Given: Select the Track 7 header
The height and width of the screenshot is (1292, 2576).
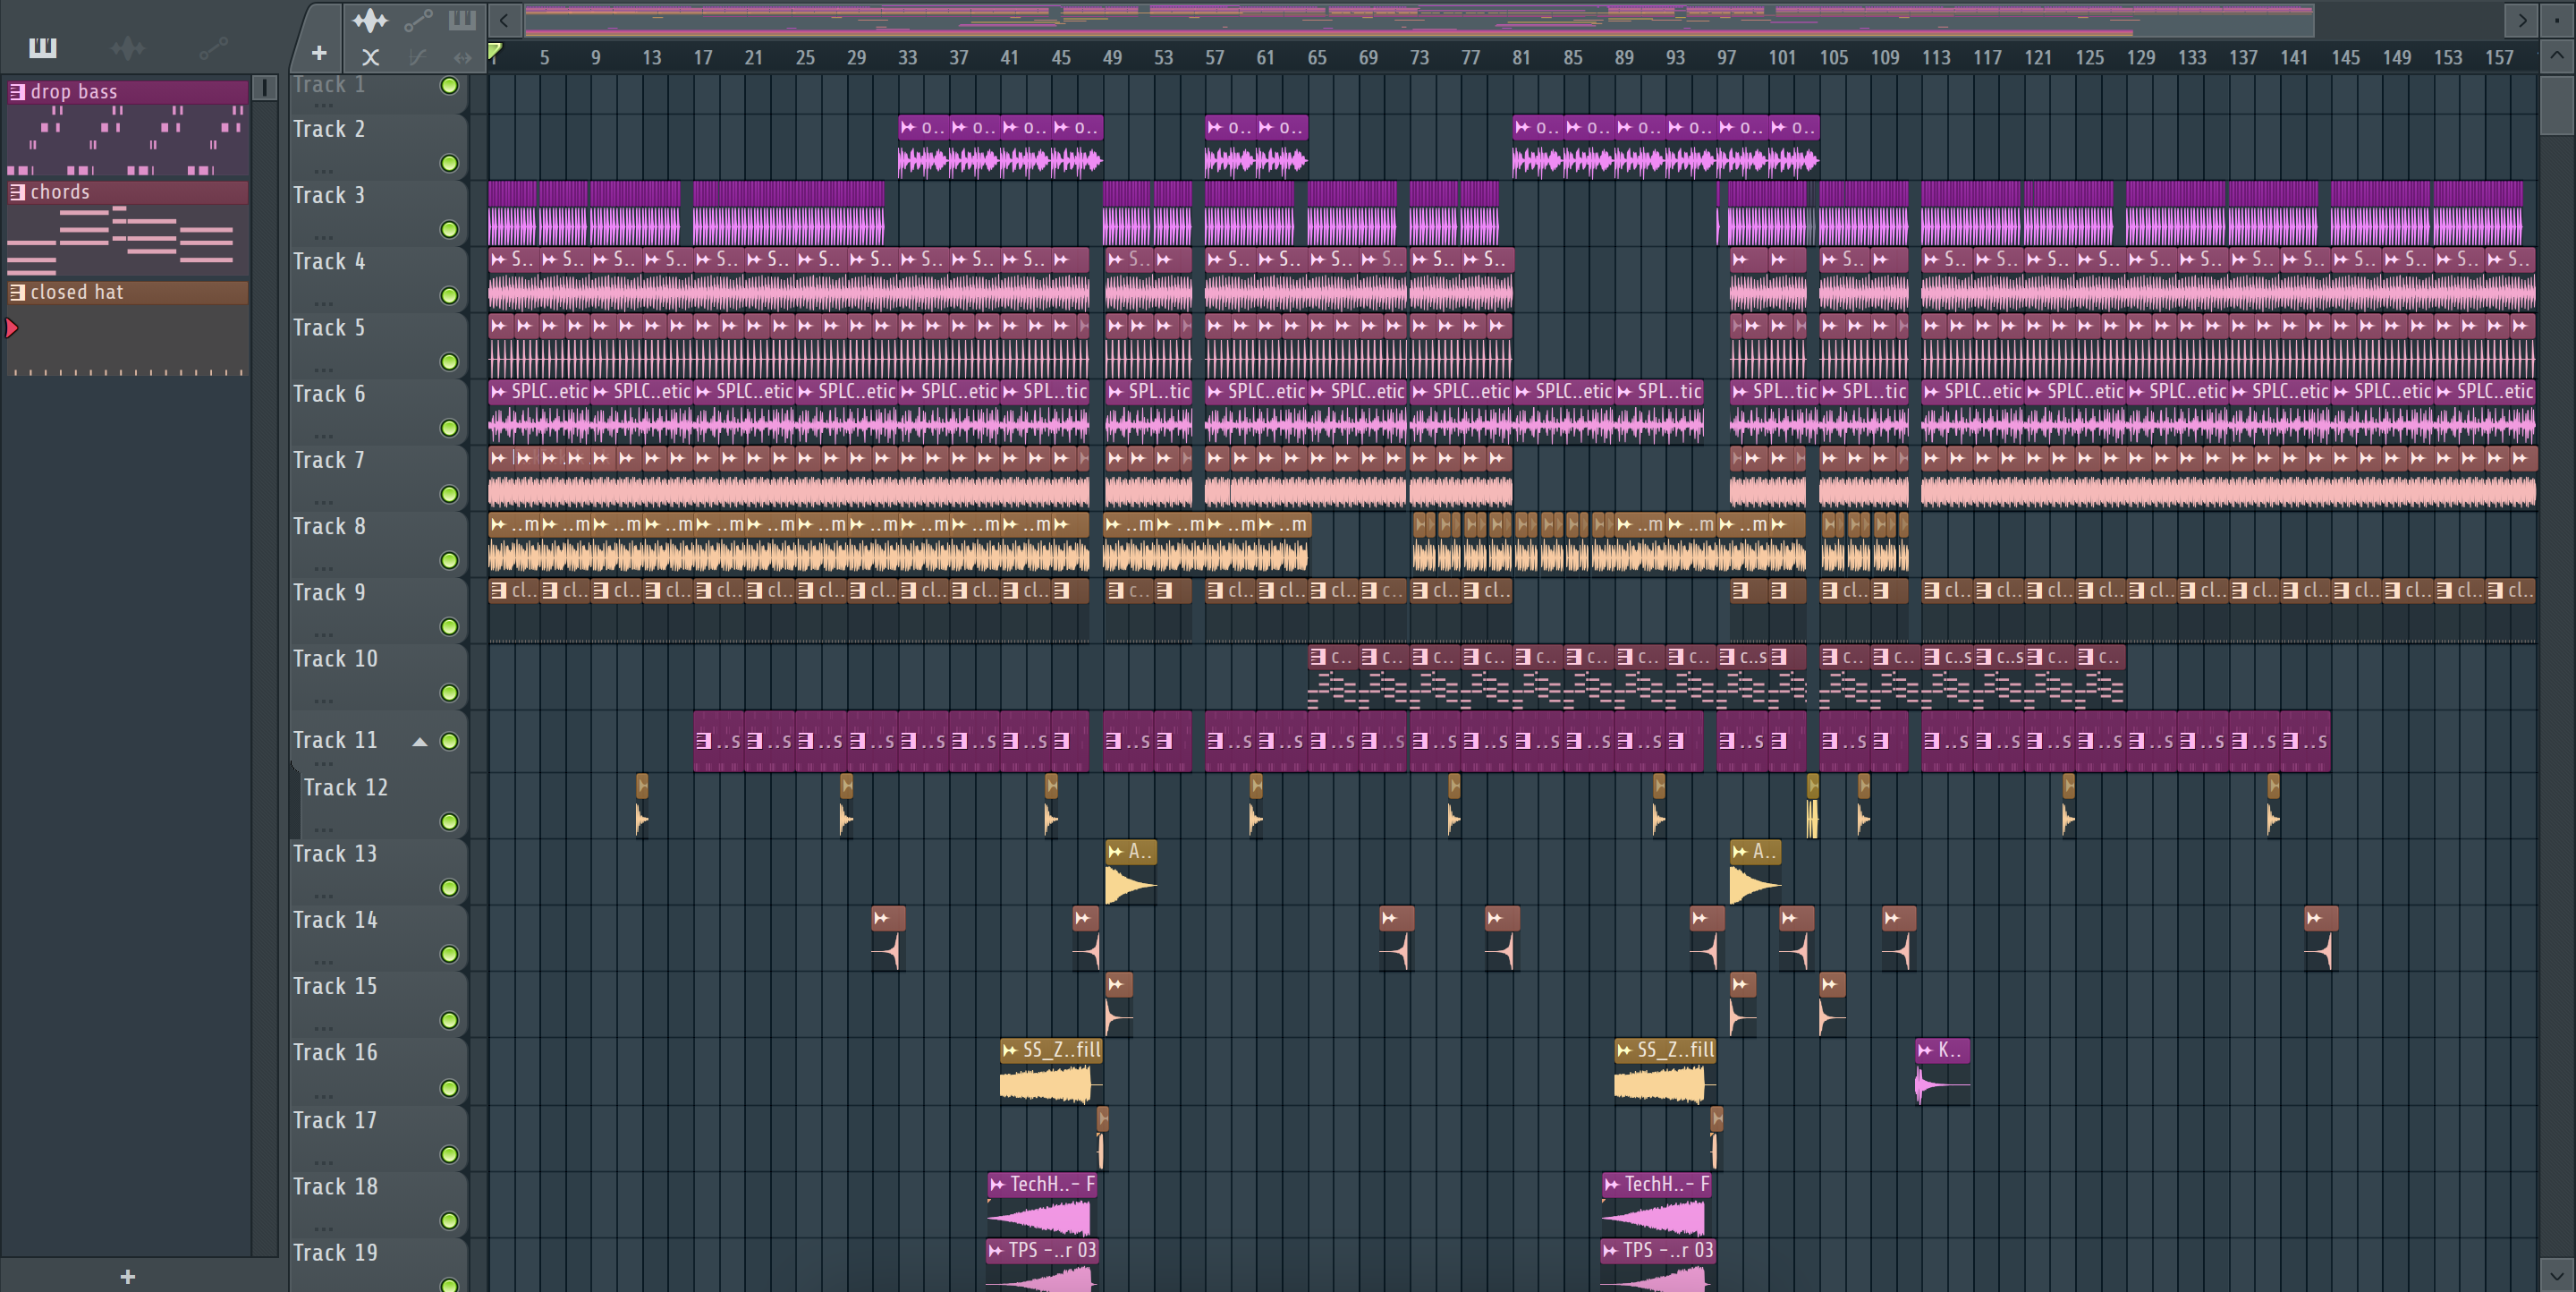Looking at the screenshot, I should pyautogui.click(x=378, y=478).
